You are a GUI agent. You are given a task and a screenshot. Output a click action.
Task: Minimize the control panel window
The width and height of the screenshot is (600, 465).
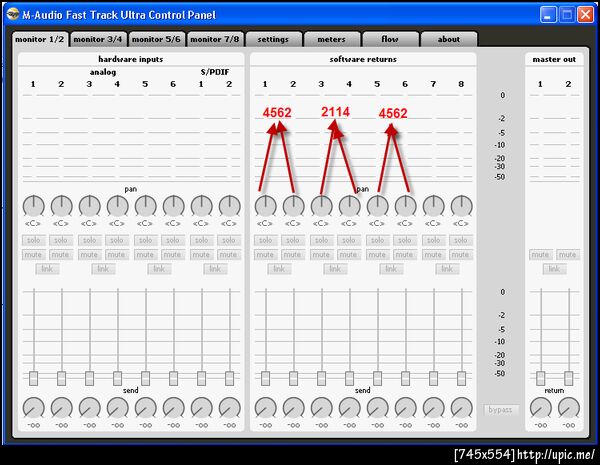pyautogui.click(x=548, y=15)
